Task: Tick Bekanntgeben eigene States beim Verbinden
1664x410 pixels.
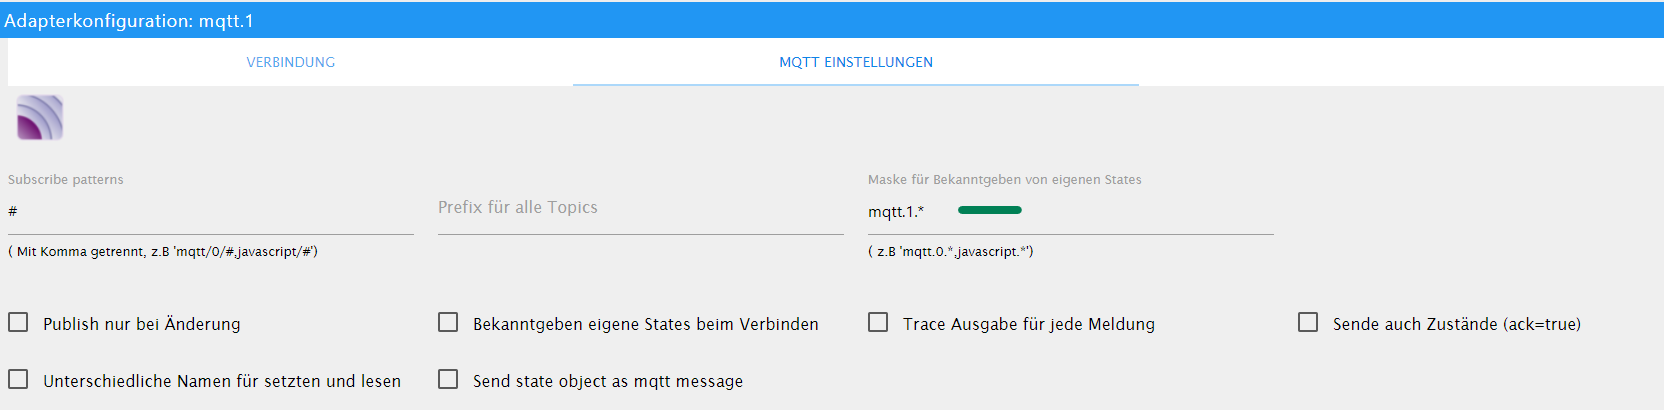Action: [448, 322]
